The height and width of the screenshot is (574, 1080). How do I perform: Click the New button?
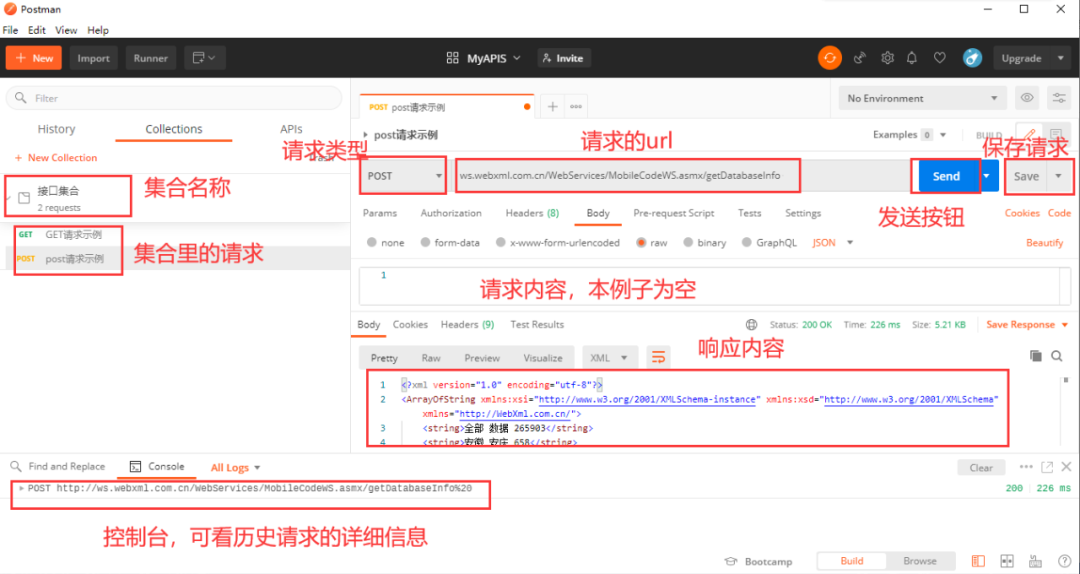coord(34,58)
